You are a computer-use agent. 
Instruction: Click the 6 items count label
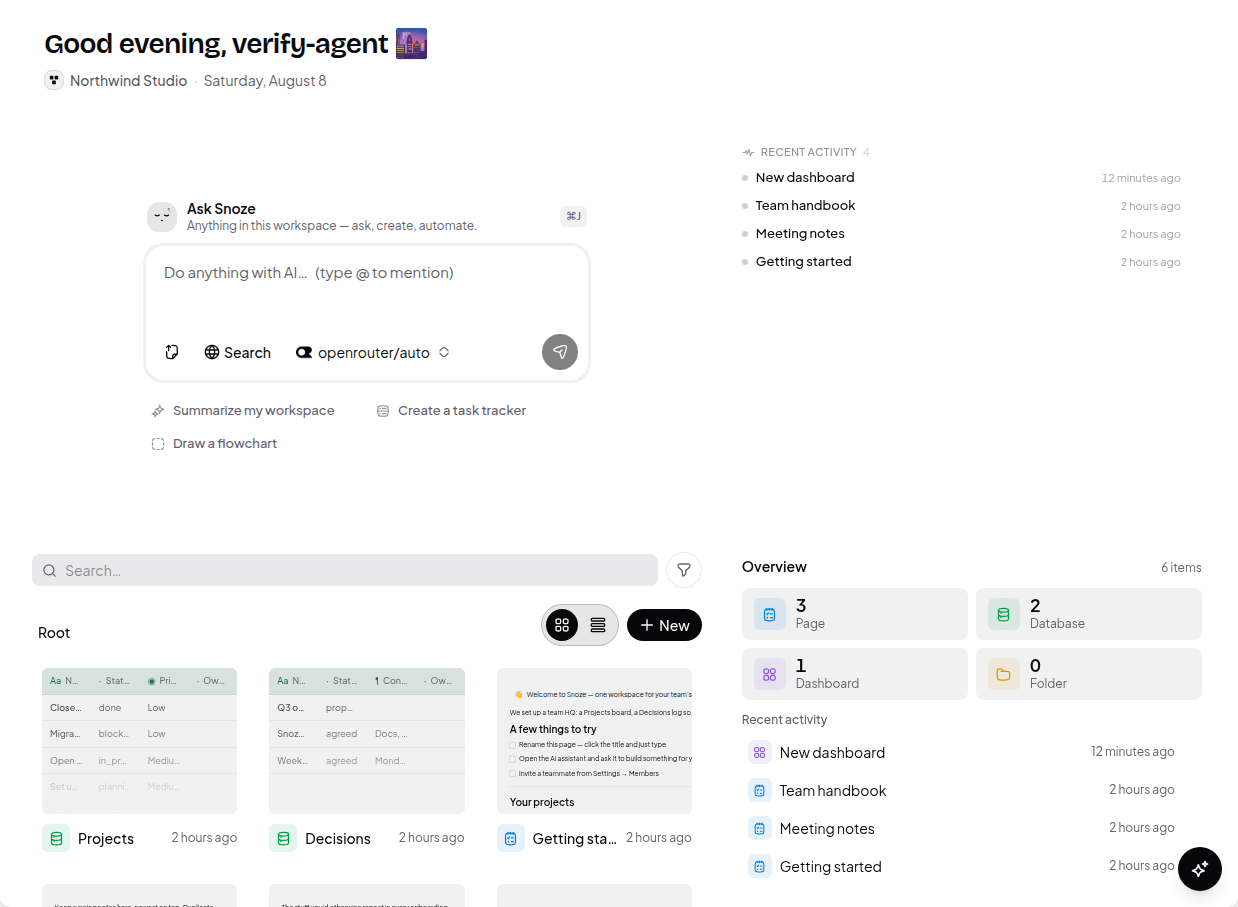[1181, 567]
